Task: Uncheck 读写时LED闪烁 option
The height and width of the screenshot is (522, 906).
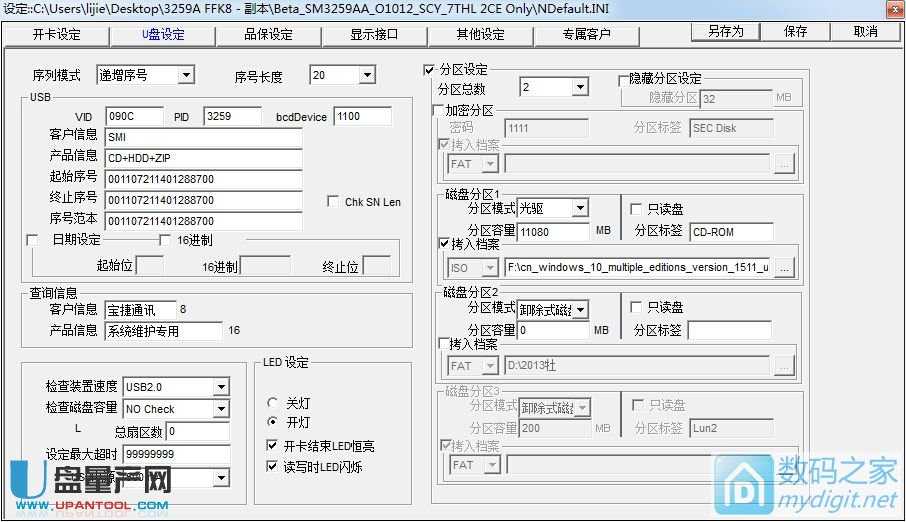Action: tap(273, 466)
